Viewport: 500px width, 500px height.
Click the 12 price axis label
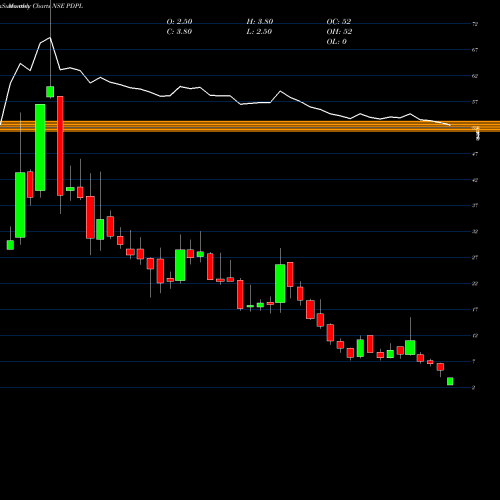[x=475, y=335]
